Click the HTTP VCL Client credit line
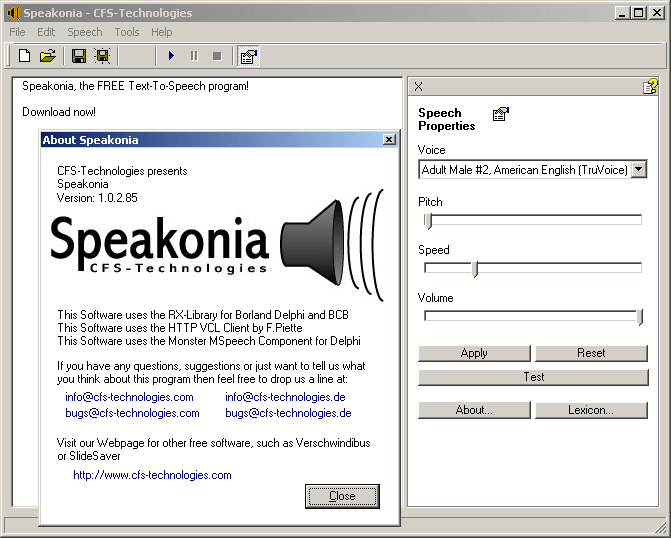The image size is (671, 538). (180, 328)
